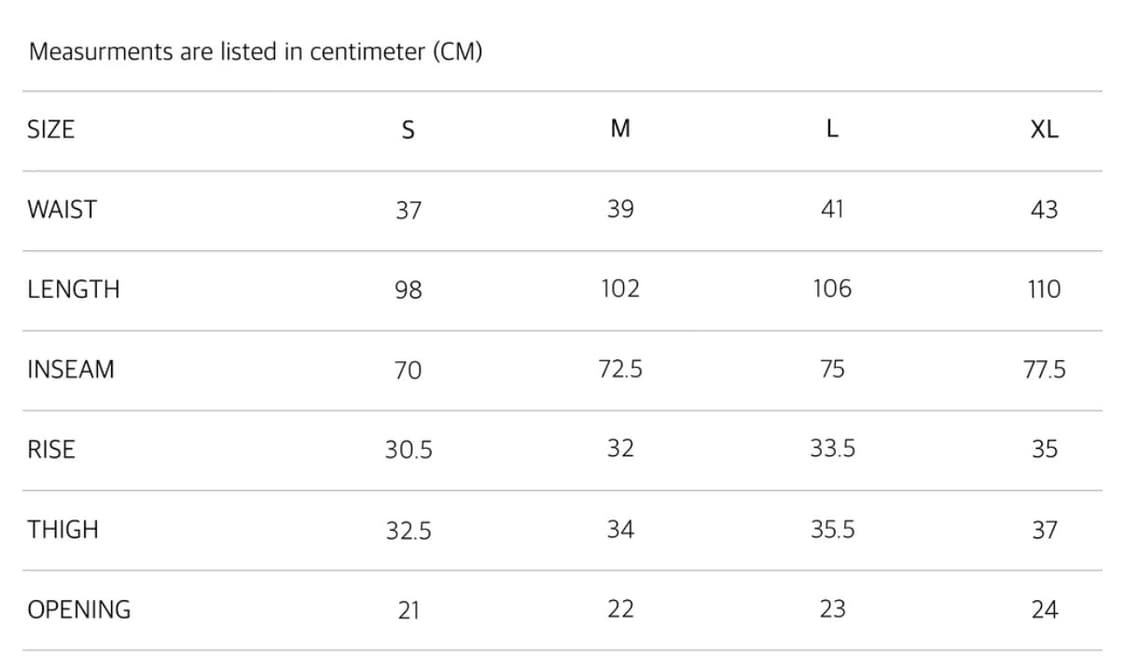Viewport: 1125px width, 670px height.
Task: Click rise value 33.5 for size L
Action: [832, 449]
